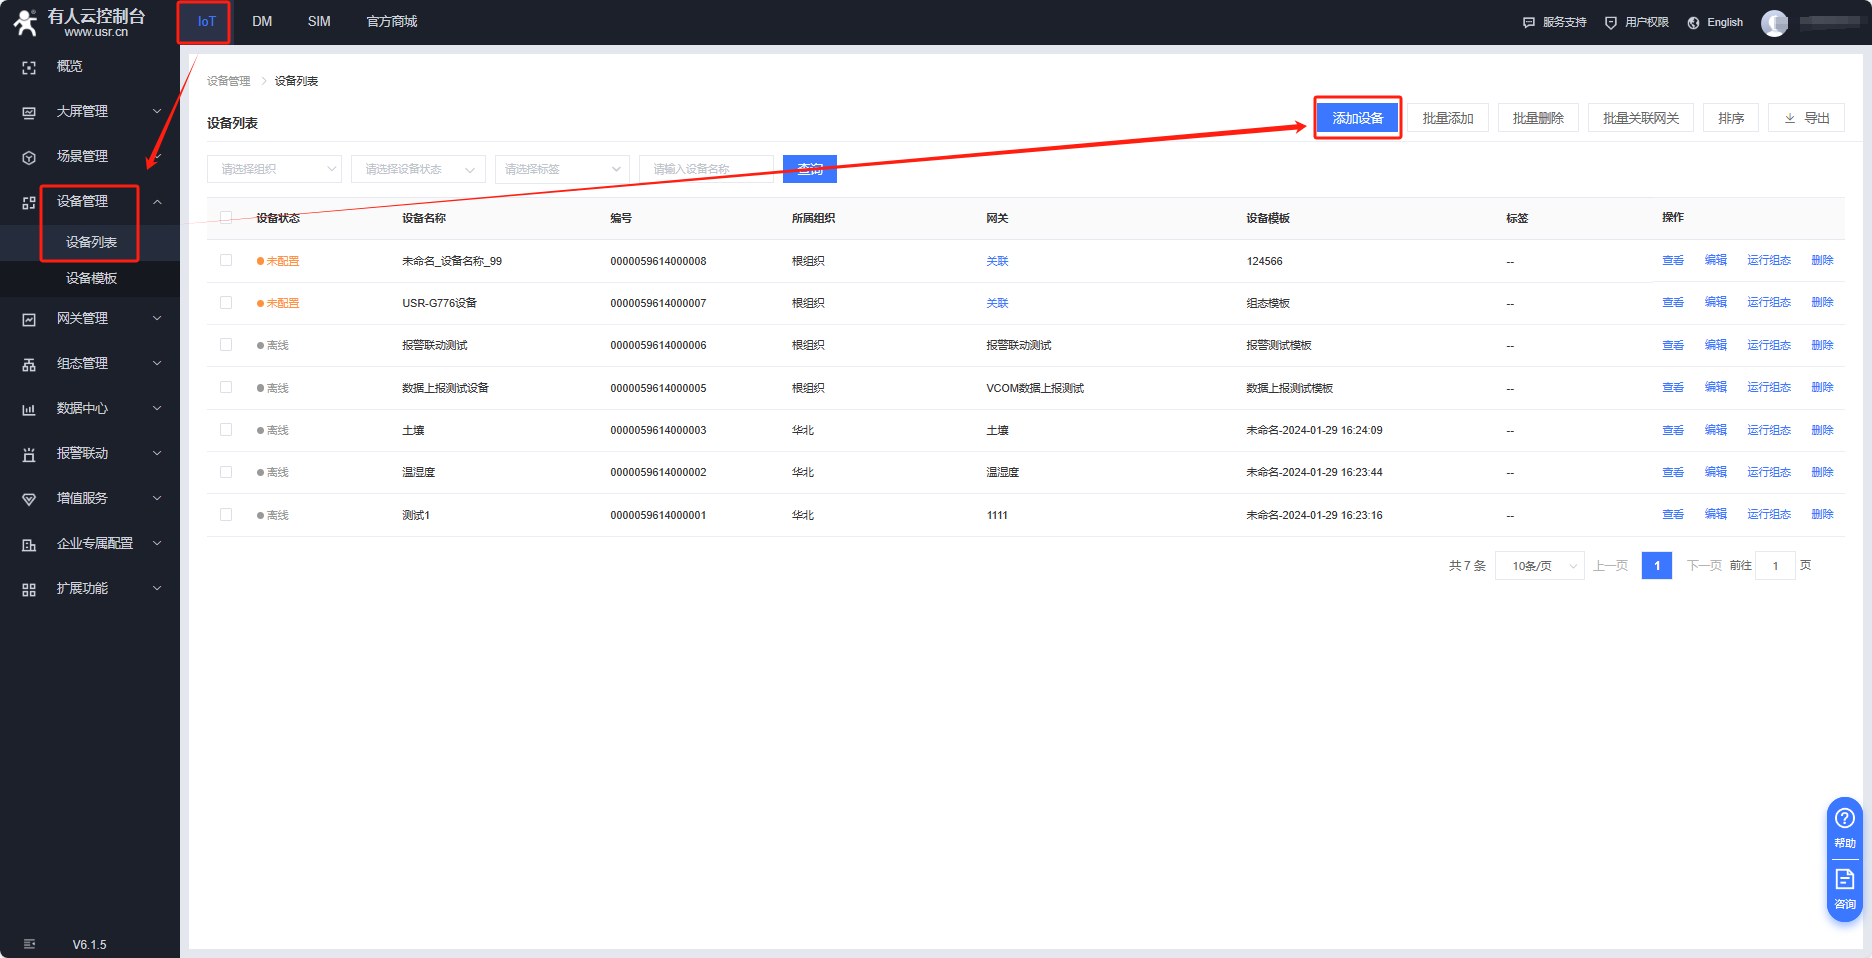Click the Alarm Linkage (报警联动) icon
1872x958 pixels.
[x=29, y=454]
